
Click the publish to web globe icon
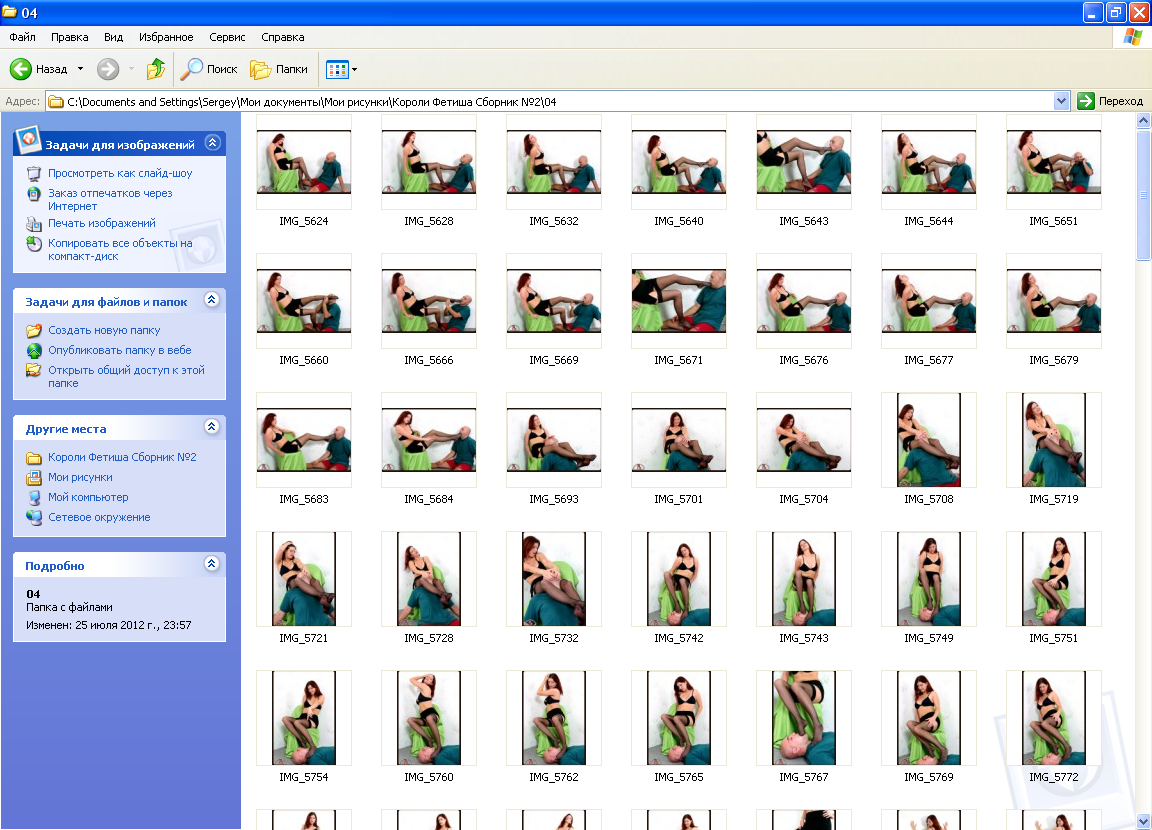pos(34,350)
